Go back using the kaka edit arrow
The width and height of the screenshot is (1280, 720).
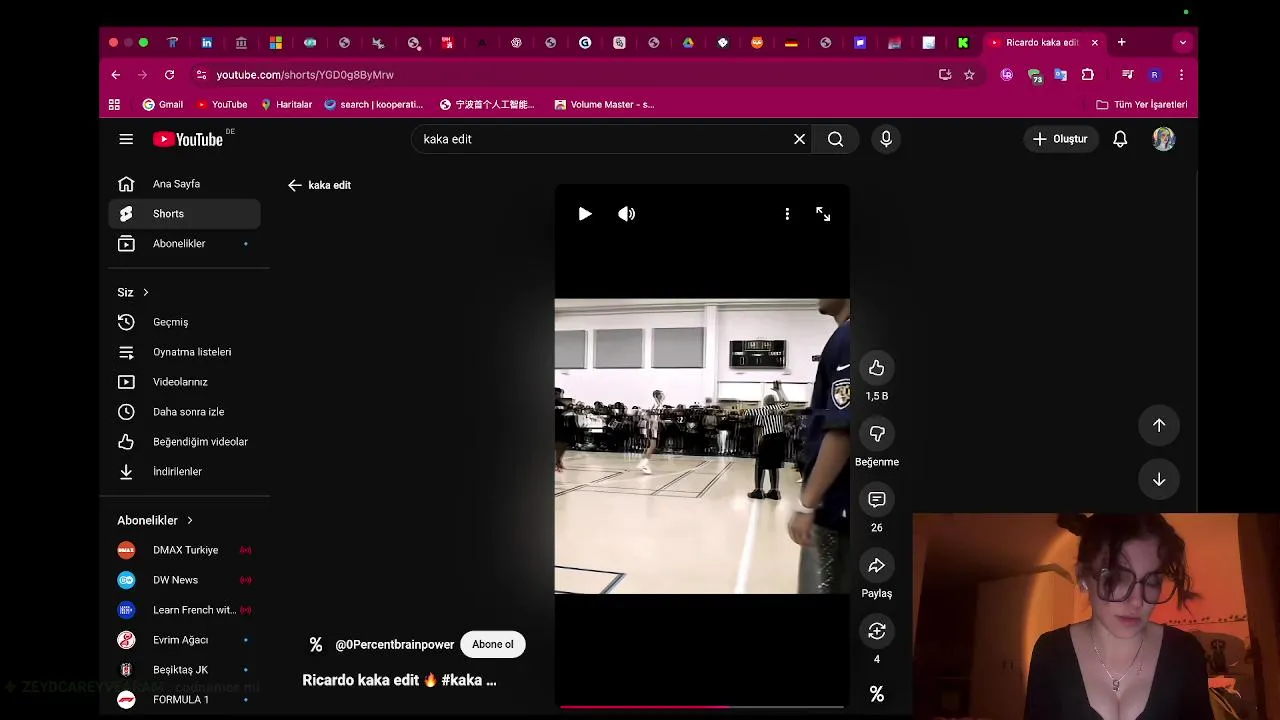pyautogui.click(x=294, y=185)
